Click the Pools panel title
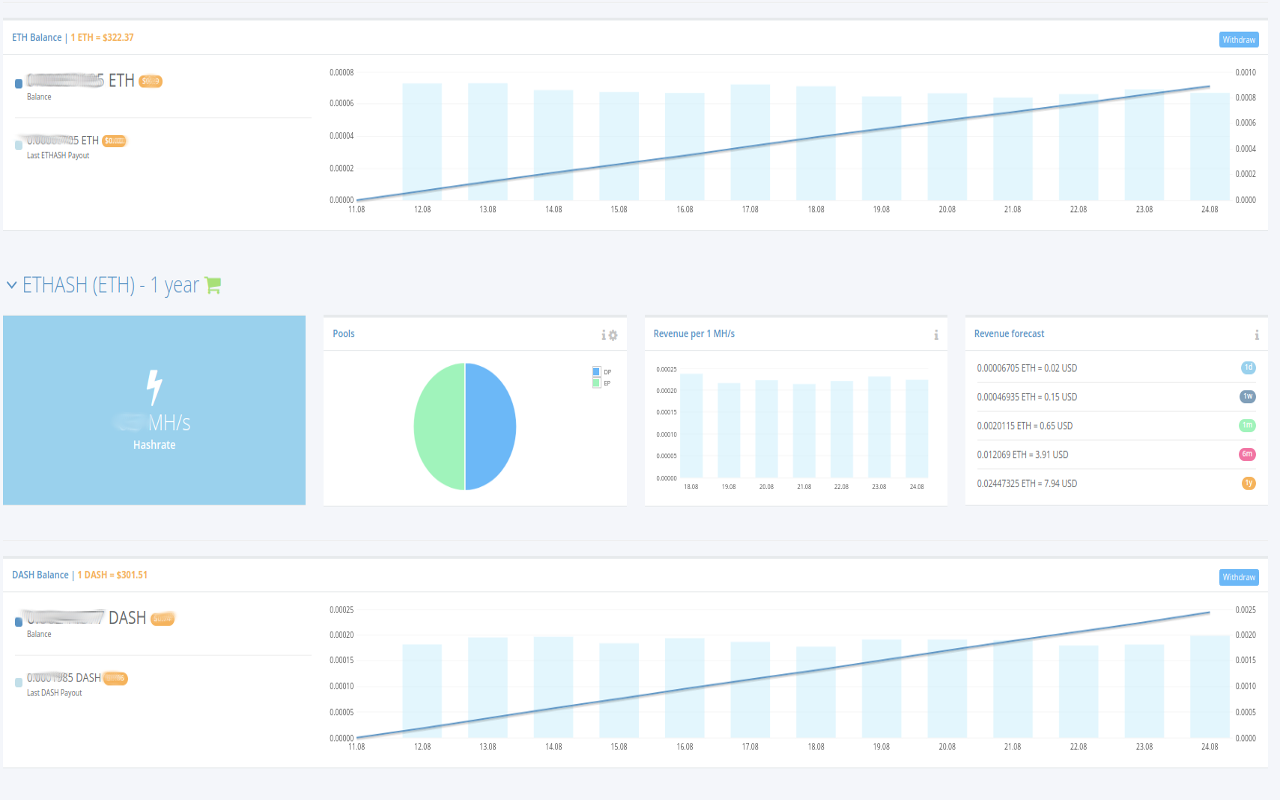Screen dimensions: 1280x800 coord(344,334)
